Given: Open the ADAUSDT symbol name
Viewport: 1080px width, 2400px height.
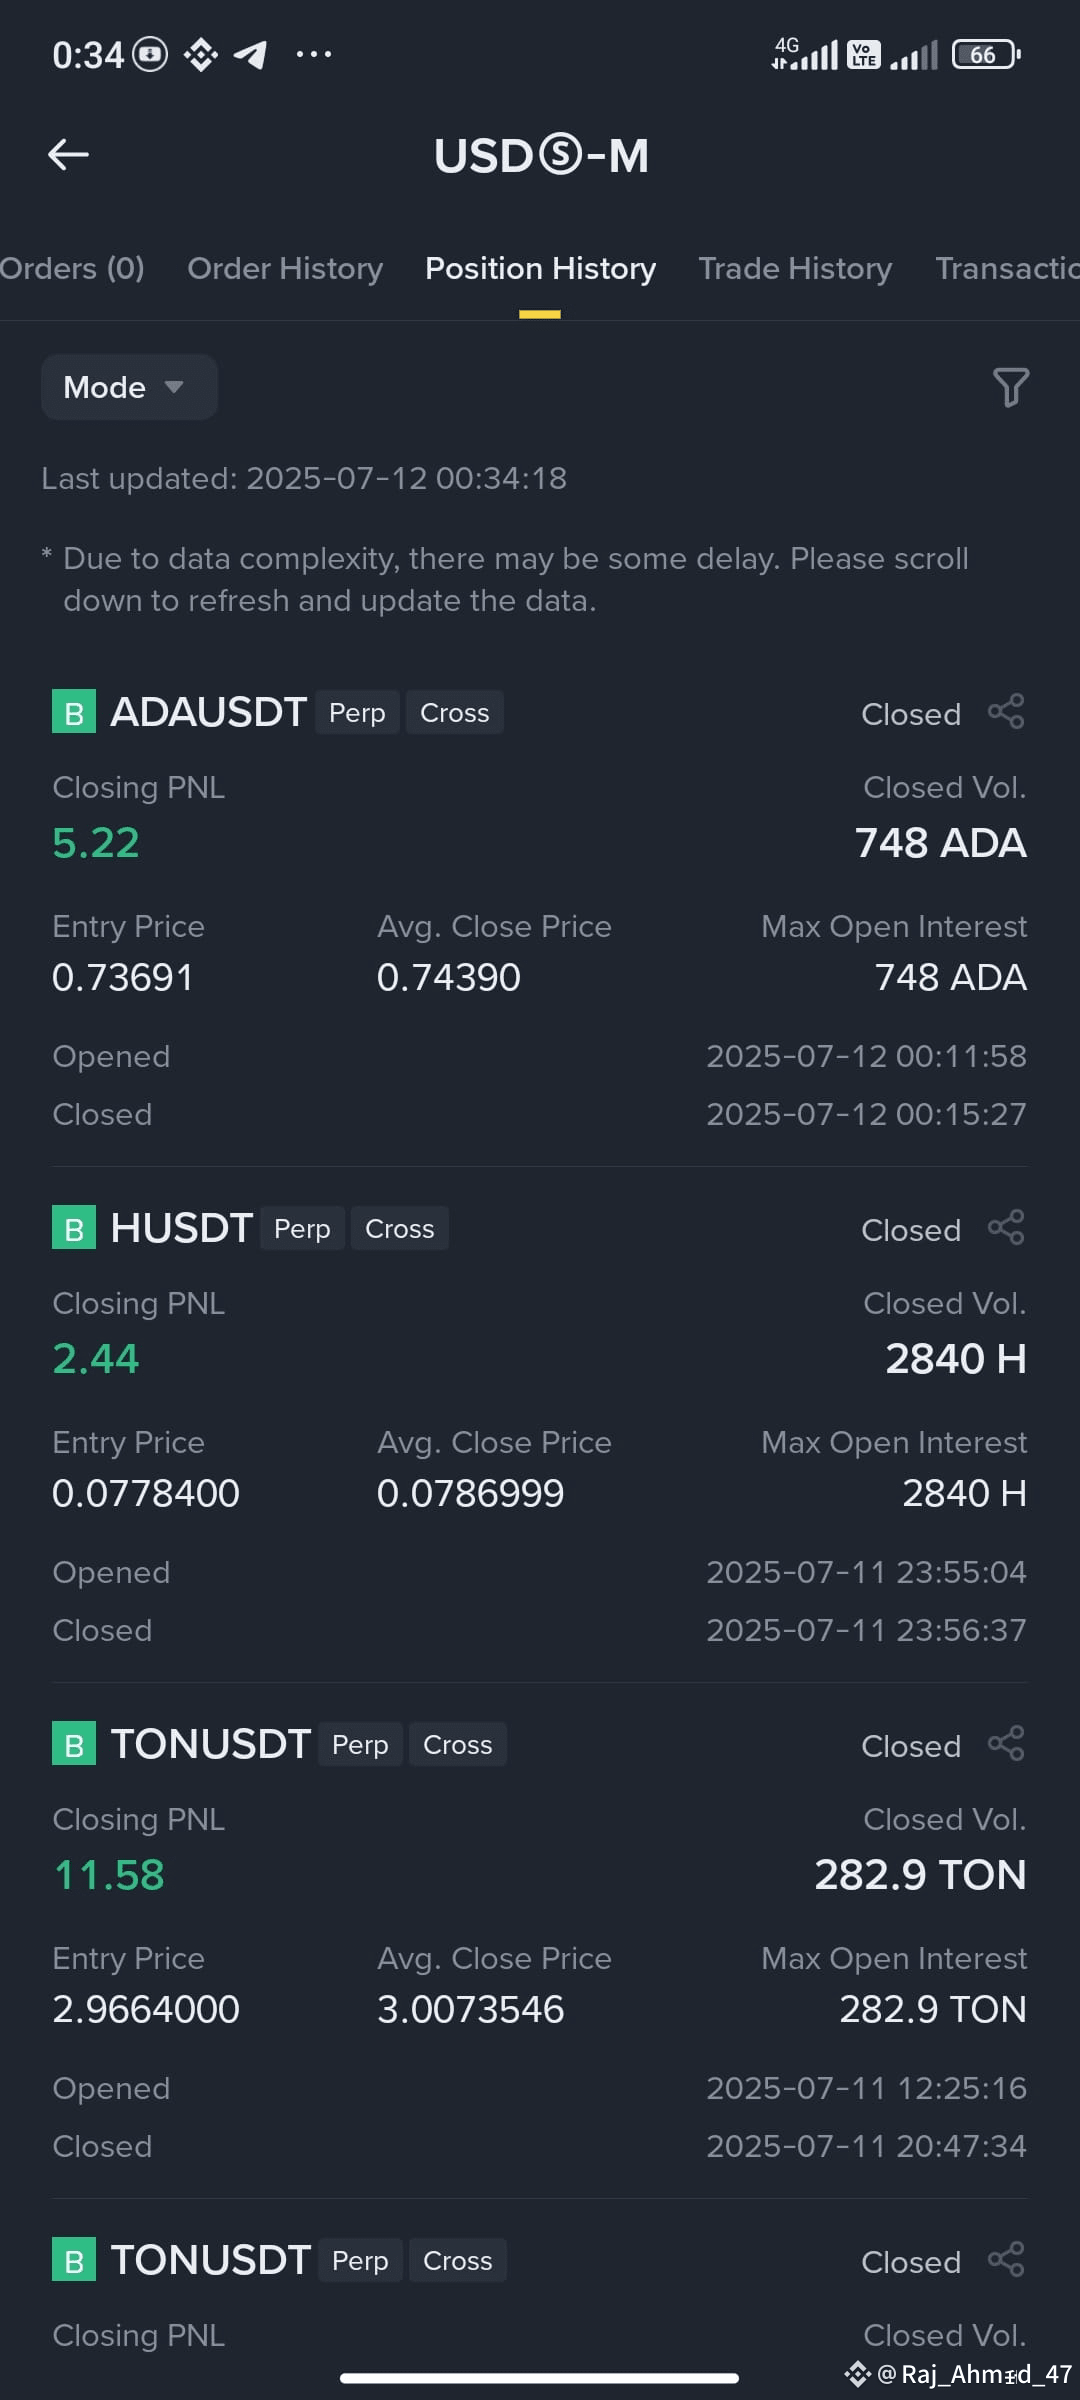Looking at the screenshot, I should (208, 712).
